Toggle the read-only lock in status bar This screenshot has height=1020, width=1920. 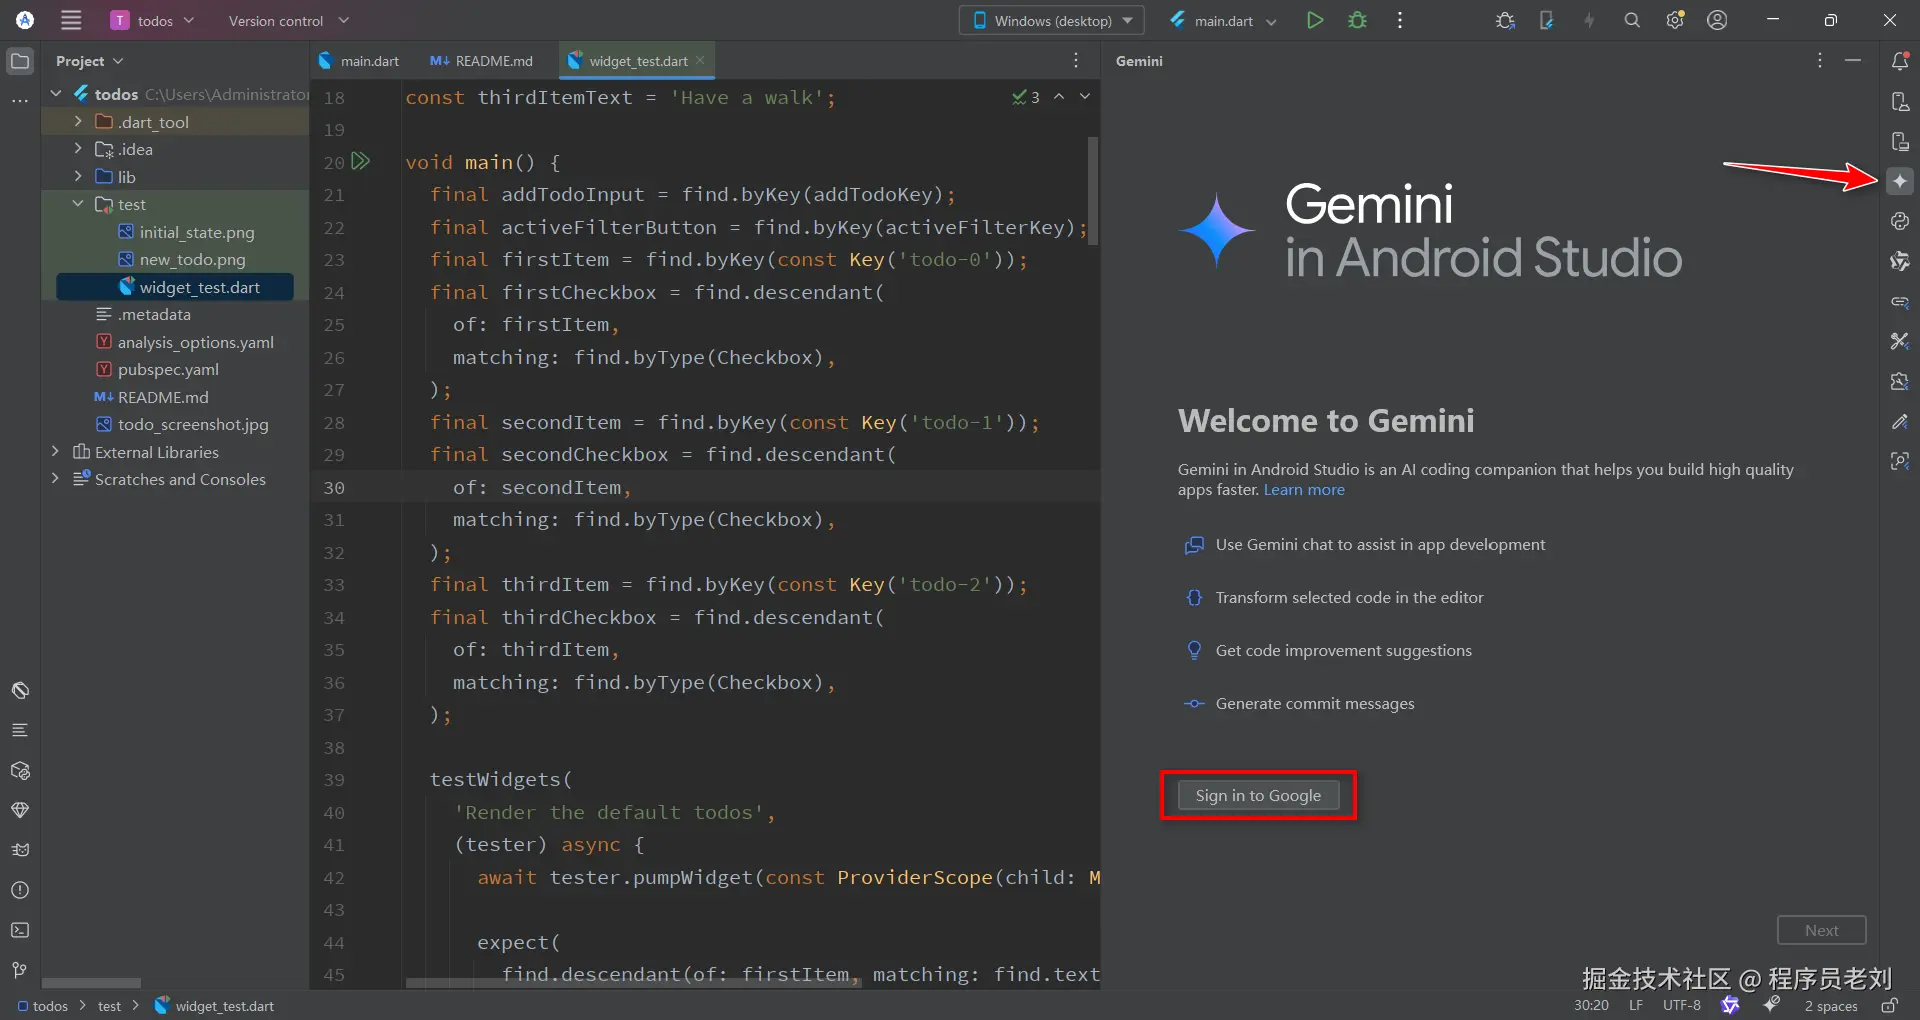(x=1889, y=1005)
